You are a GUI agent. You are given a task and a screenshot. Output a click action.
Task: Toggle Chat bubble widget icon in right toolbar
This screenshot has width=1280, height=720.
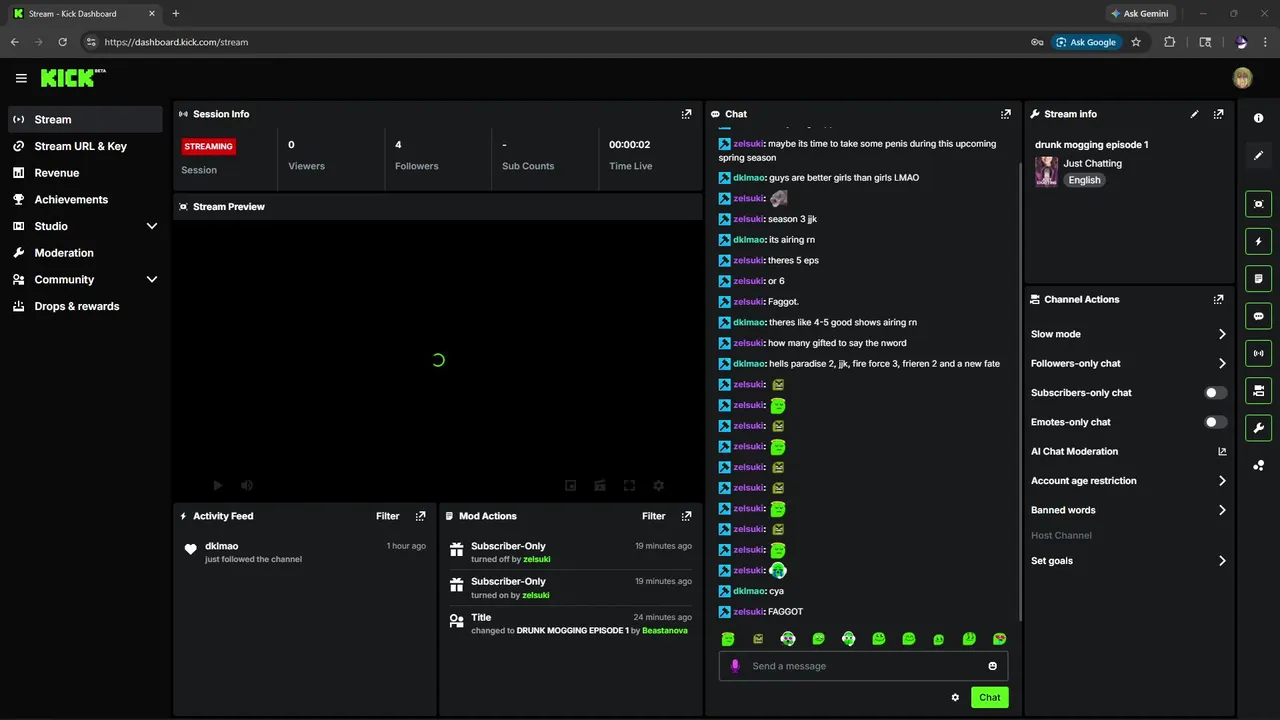[x=1258, y=316]
